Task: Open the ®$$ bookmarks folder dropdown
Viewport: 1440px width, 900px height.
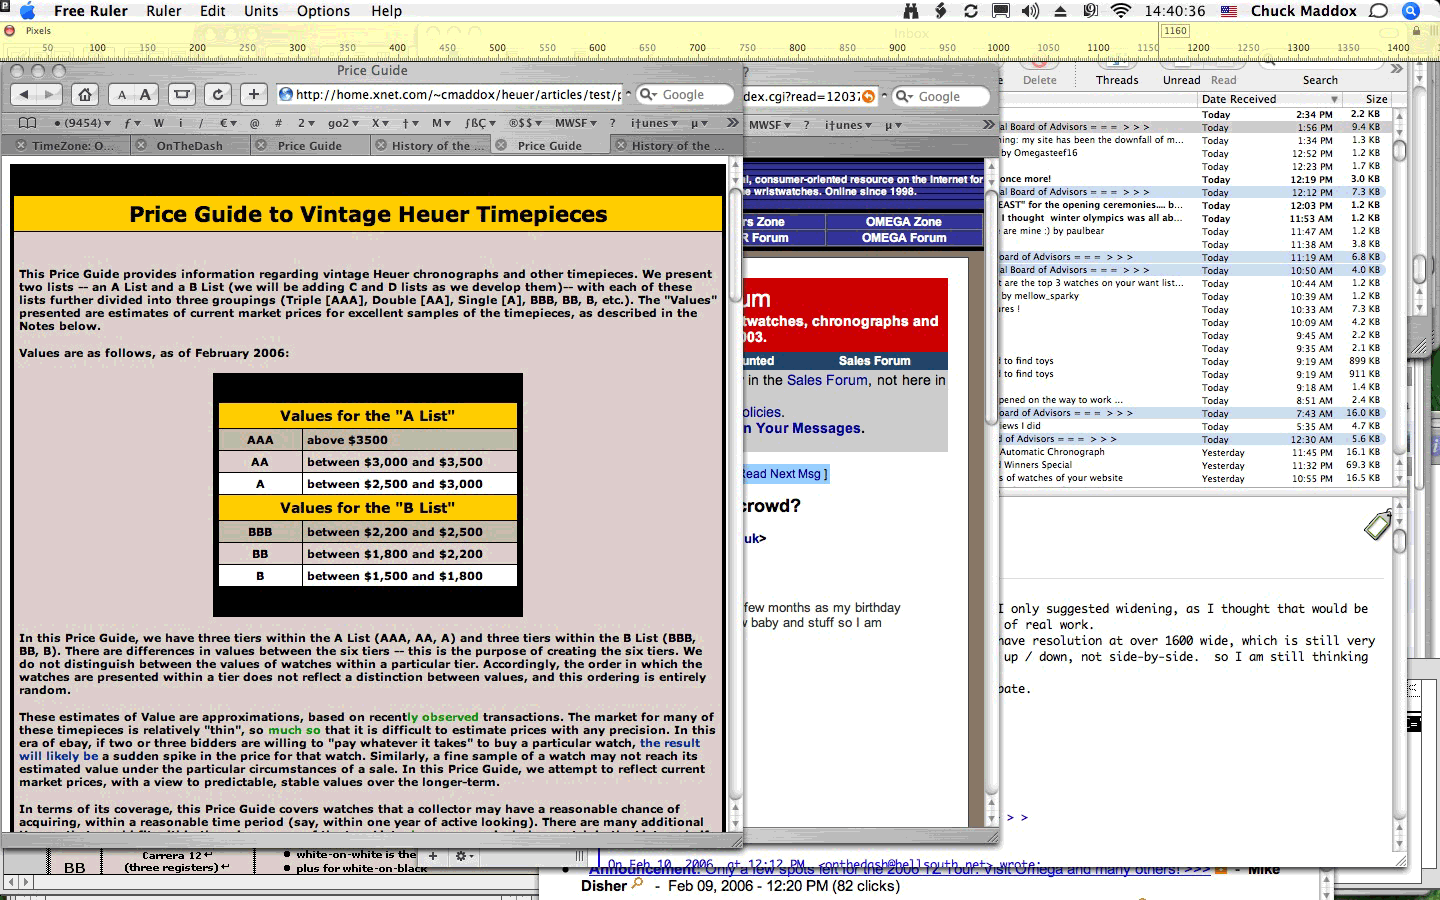Action: click(x=526, y=123)
